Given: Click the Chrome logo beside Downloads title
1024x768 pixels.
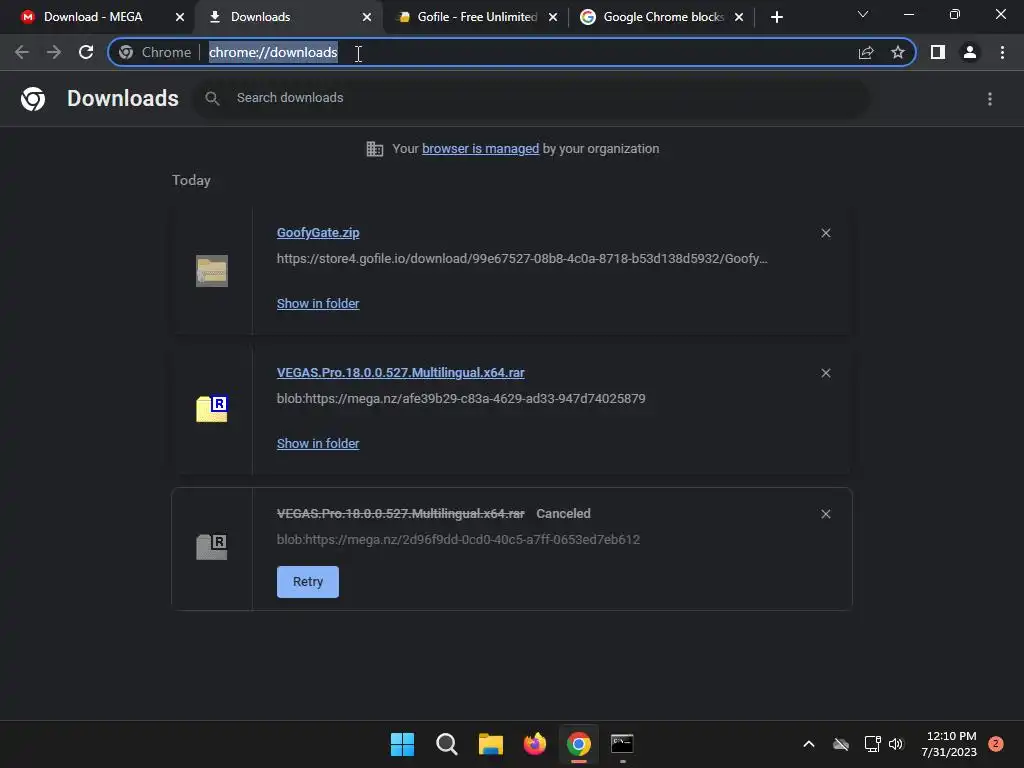Looking at the screenshot, I should tap(33, 99).
